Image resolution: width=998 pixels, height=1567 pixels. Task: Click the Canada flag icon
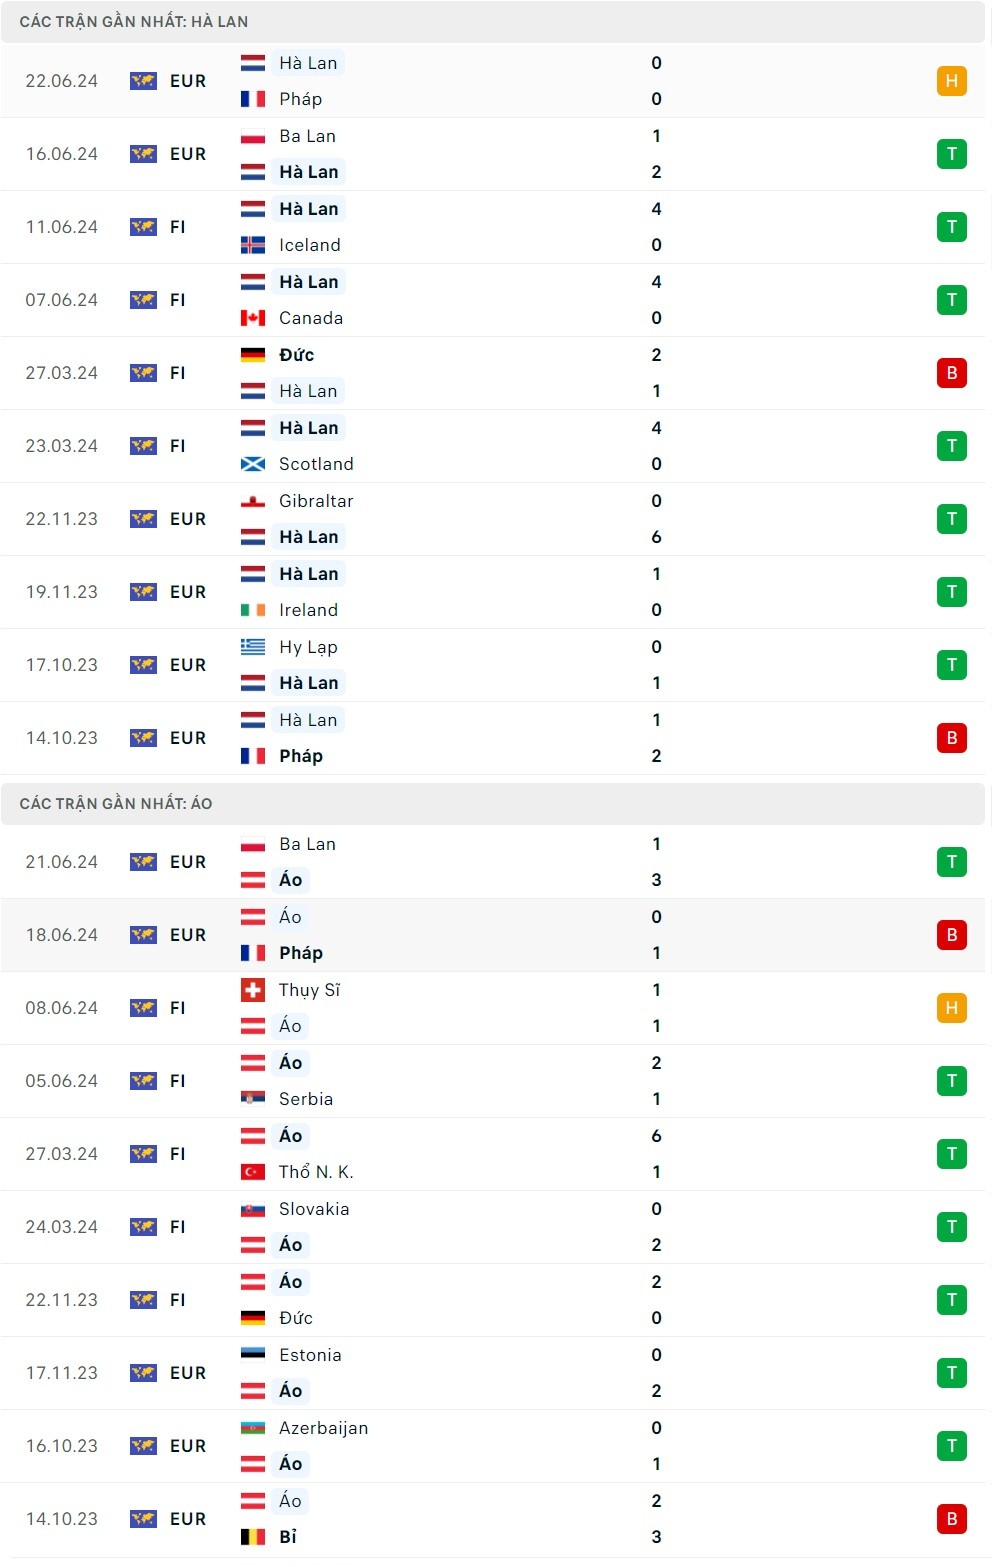253,318
